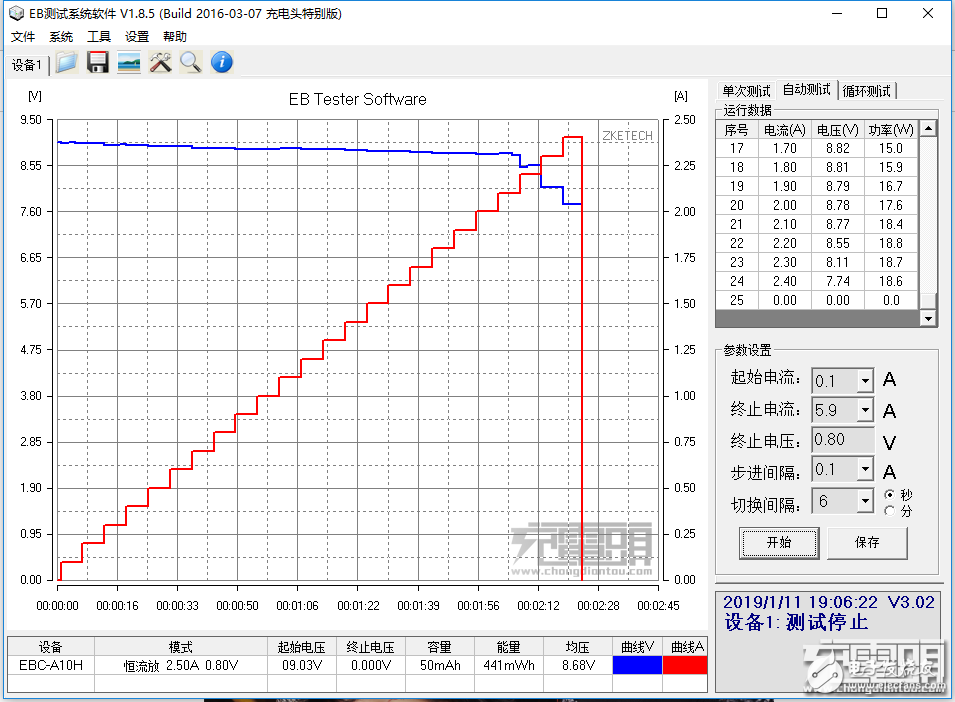This screenshot has width=955, height=702.
Task: Click the 0.000V end voltage cell
Action: point(371,665)
